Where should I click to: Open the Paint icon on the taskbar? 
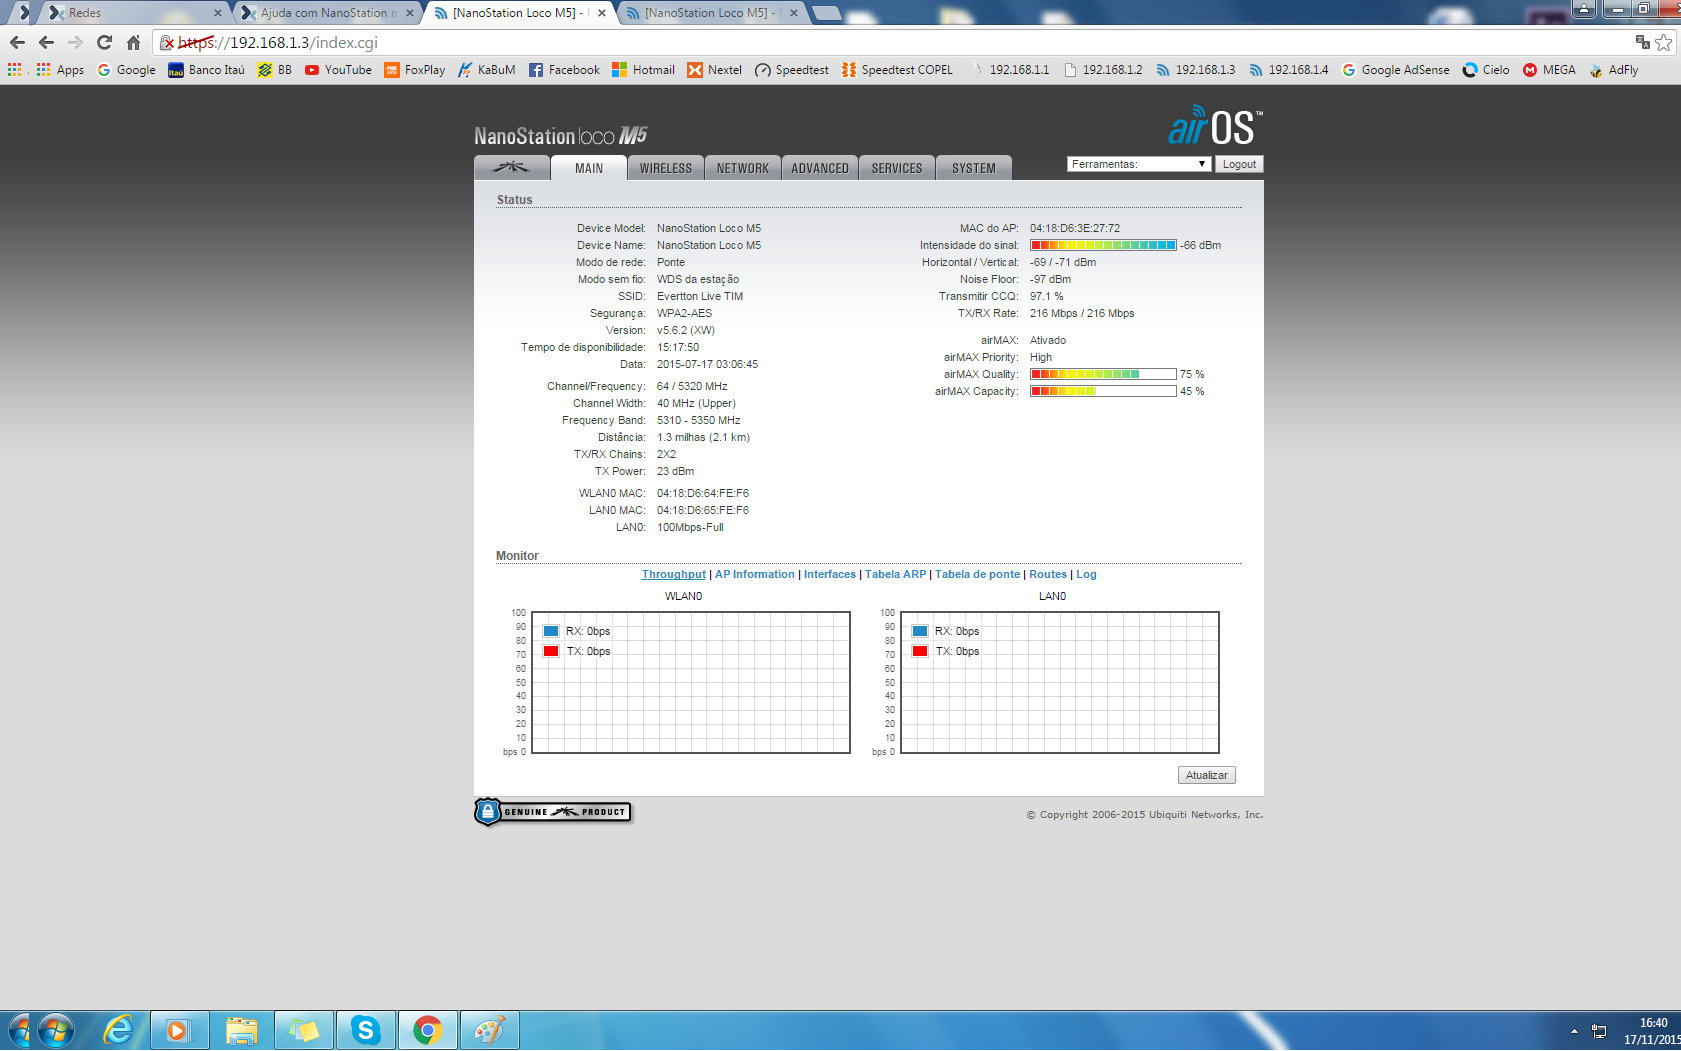click(x=490, y=1030)
